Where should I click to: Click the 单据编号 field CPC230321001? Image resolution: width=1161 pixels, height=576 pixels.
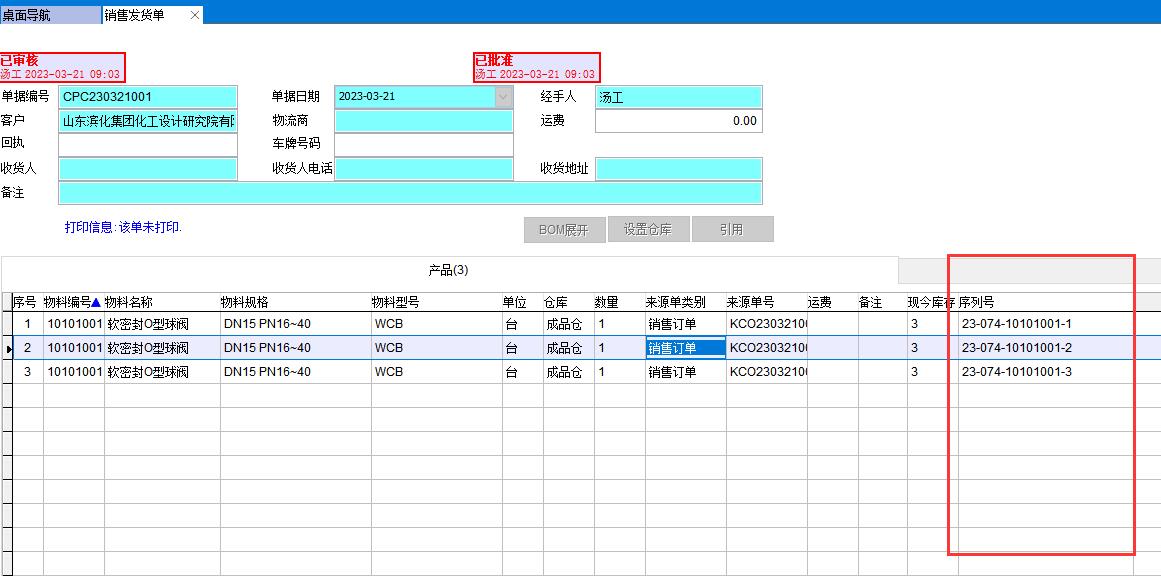[x=148, y=97]
